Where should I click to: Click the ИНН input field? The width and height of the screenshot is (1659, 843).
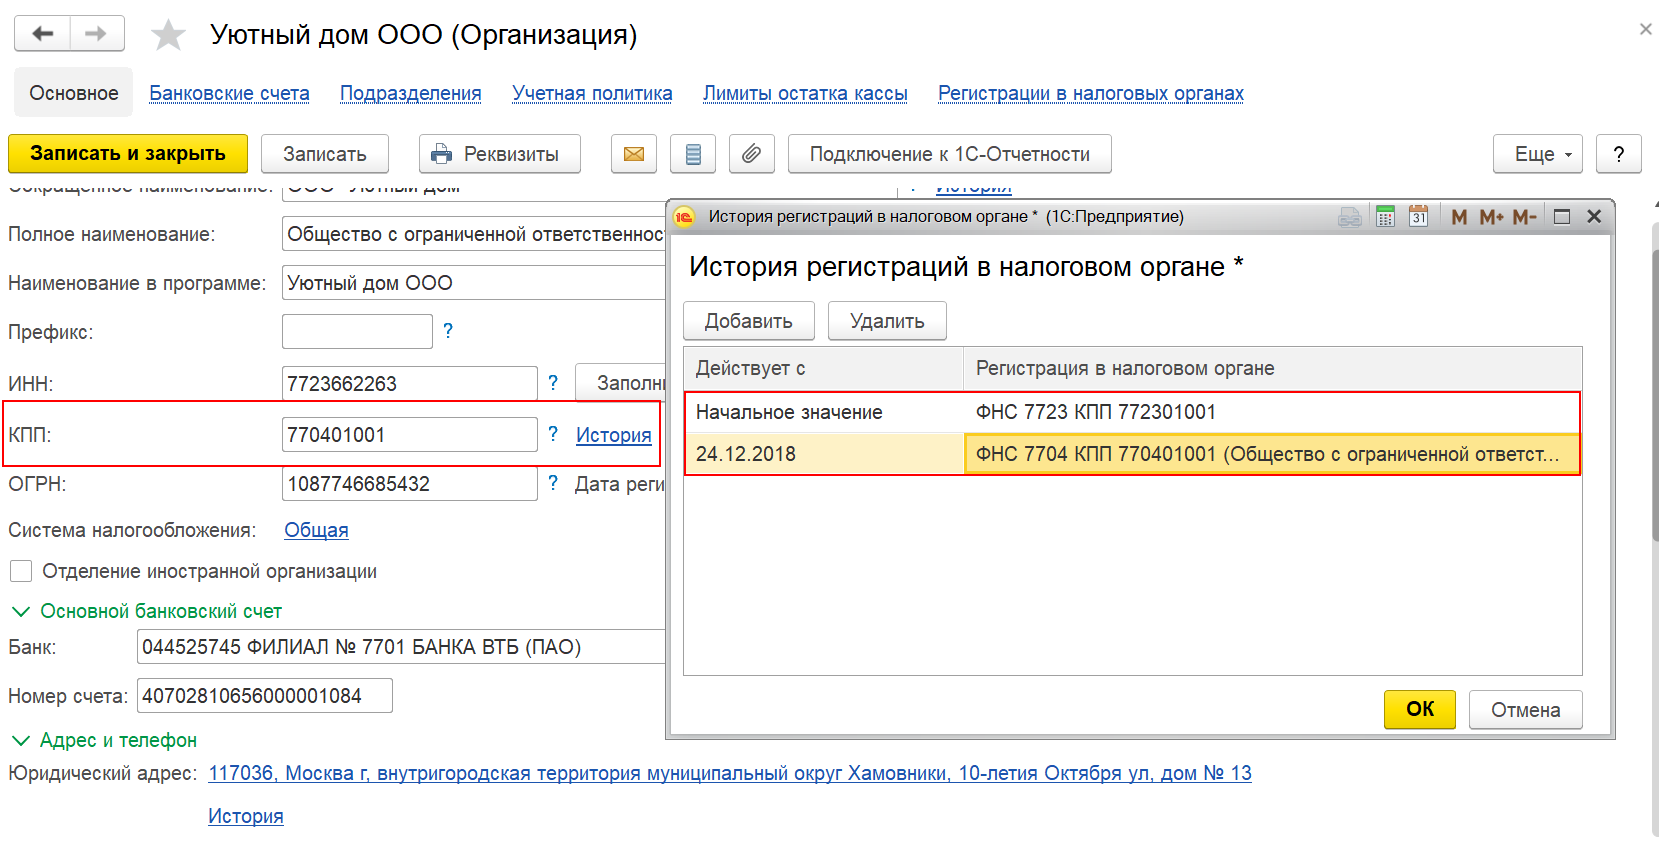(410, 384)
